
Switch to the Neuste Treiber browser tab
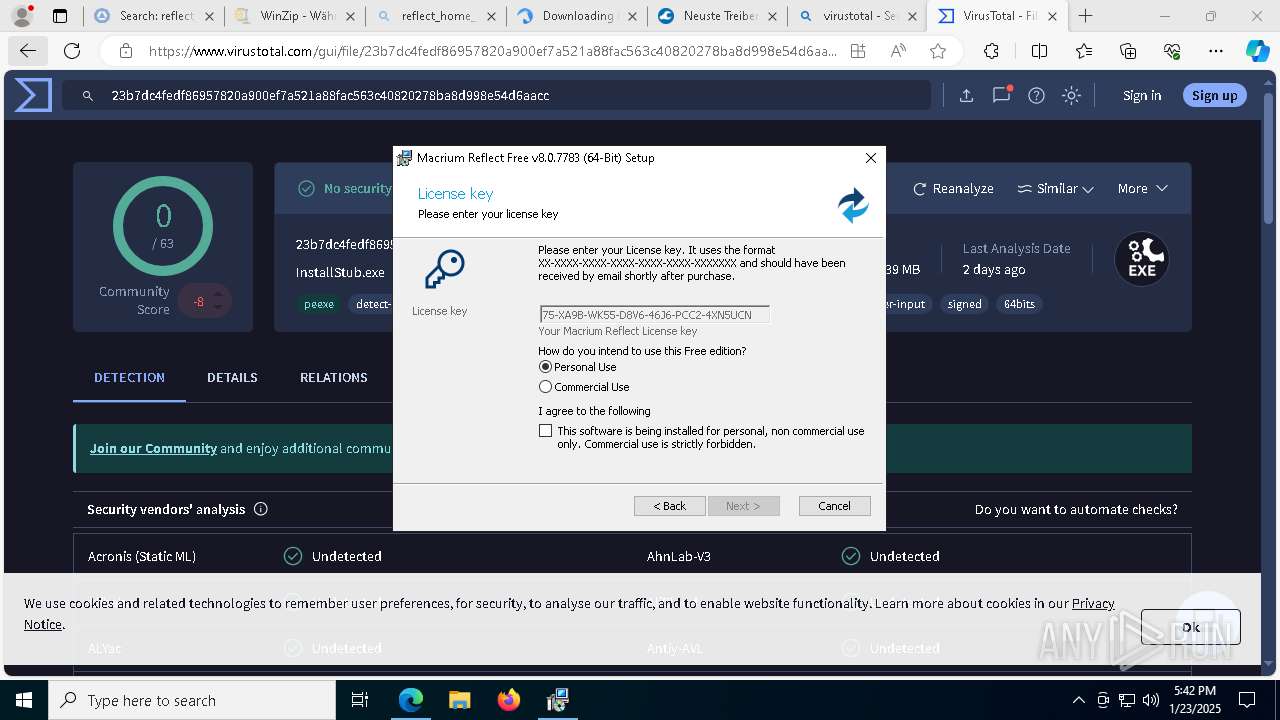click(x=716, y=16)
